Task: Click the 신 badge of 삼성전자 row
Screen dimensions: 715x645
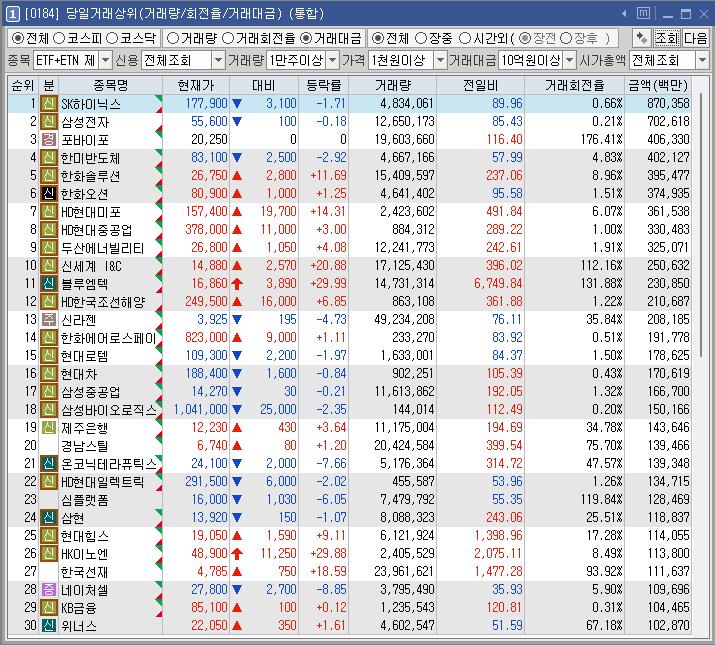Action: [49, 122]
